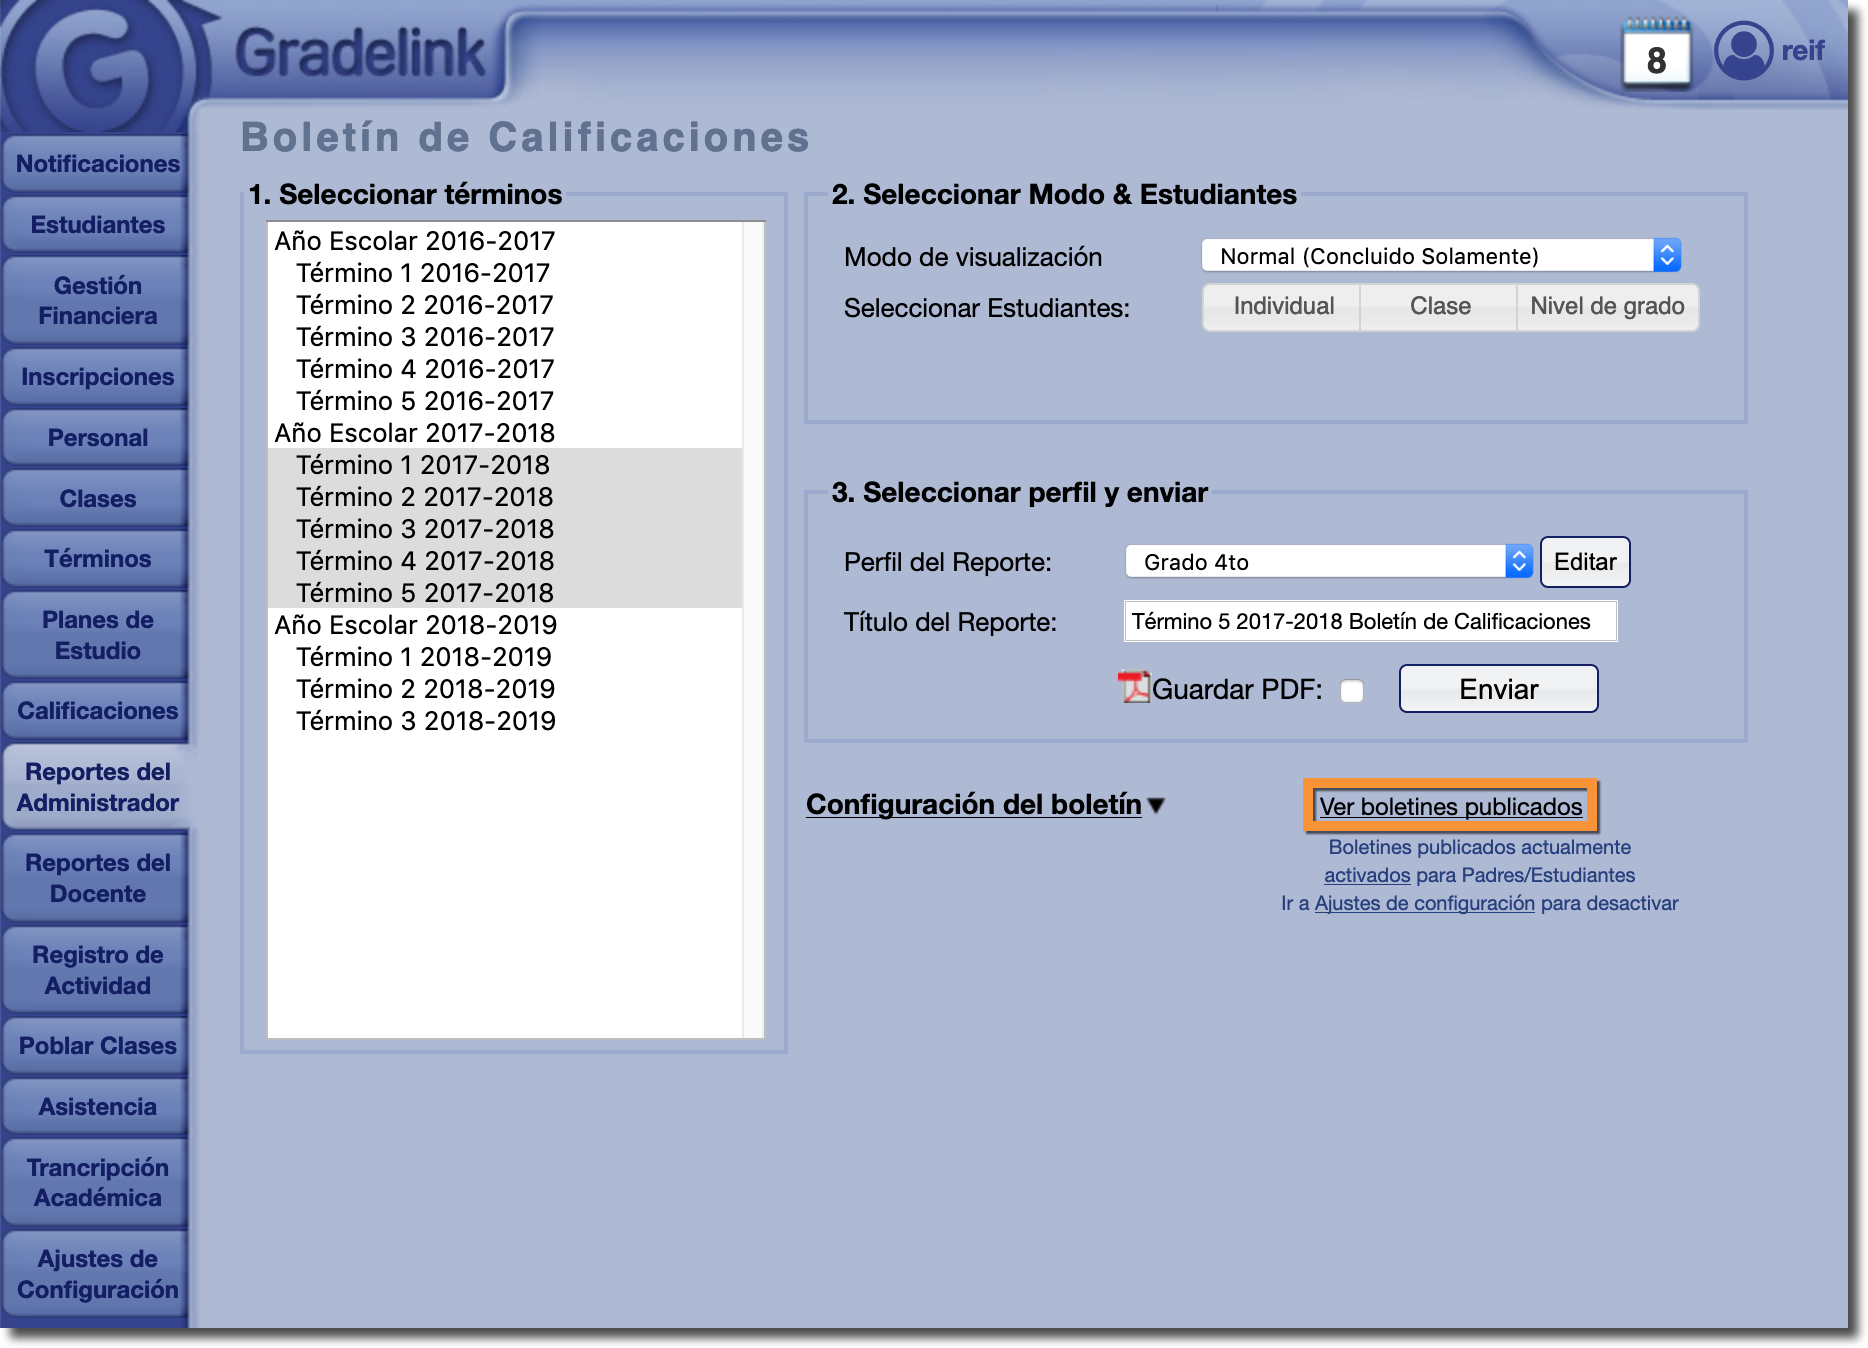Viewport: 1868px width, 1348px height.
Task: Open the Perfil del Reporte dropdown
Action: (x=1328, y=562)
